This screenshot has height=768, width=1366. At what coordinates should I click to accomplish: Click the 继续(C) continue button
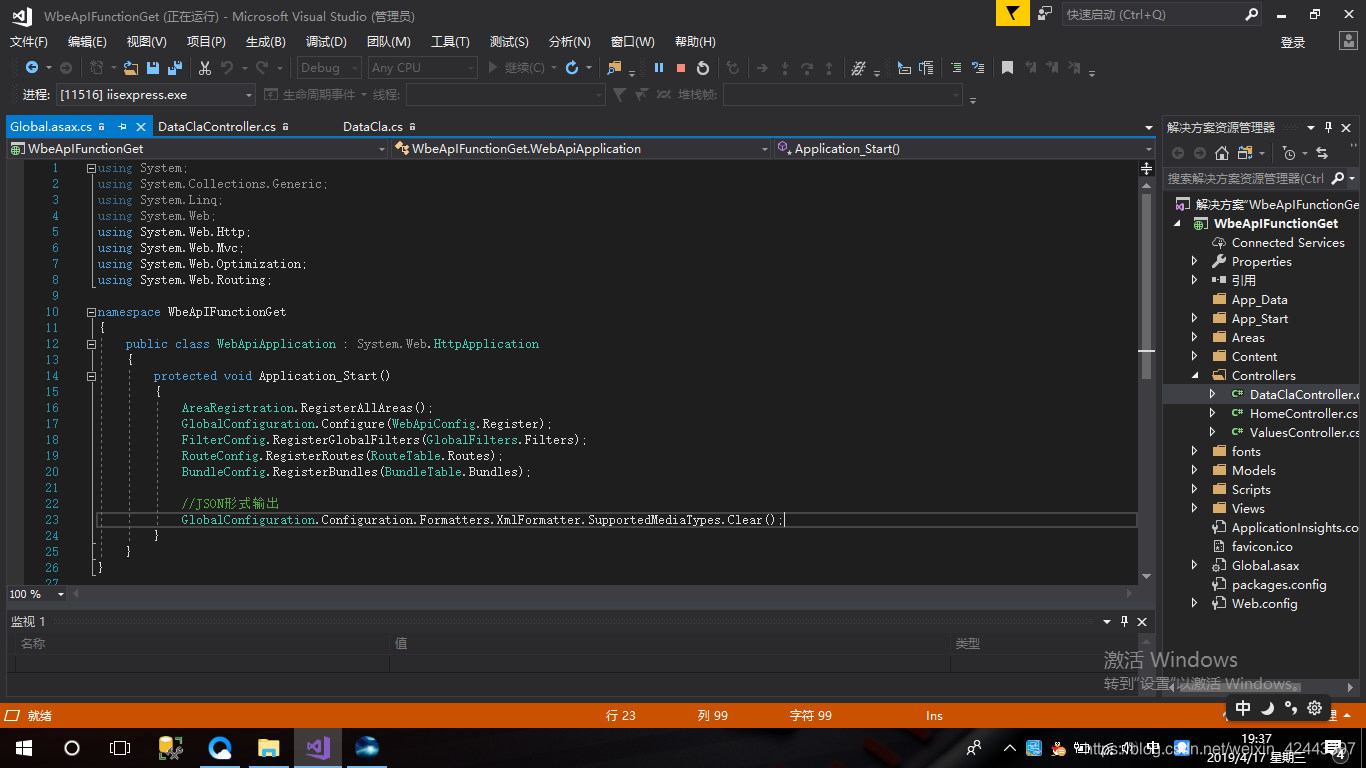click(516, 68)
